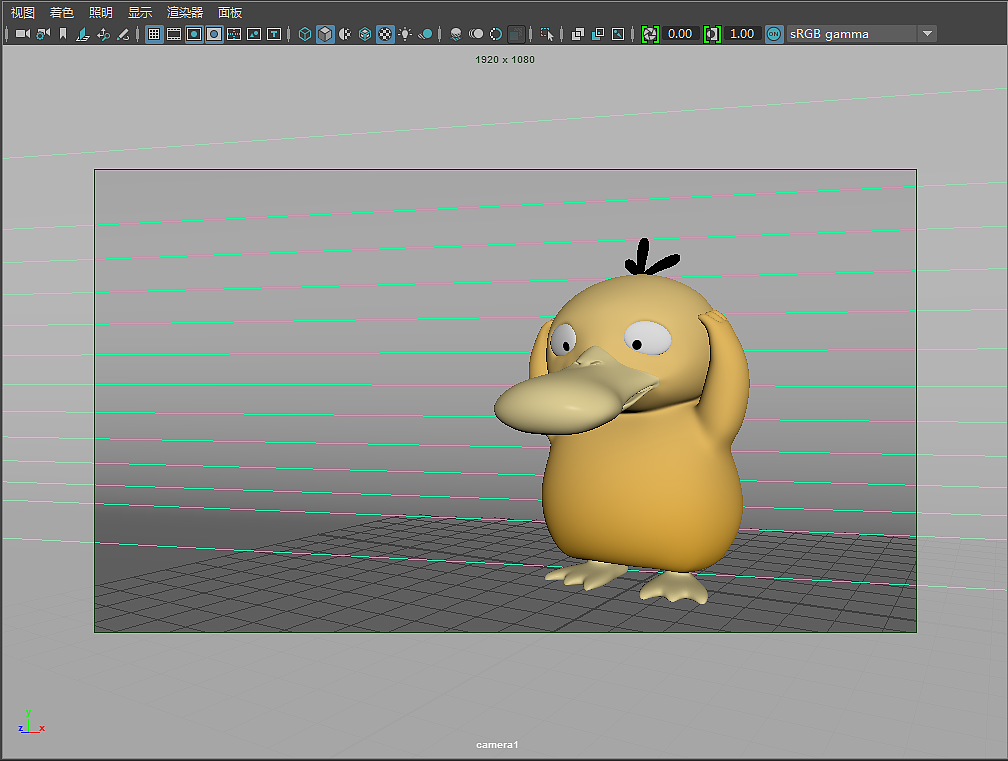
Task: Open the 视图 (View) menu
Action: tap(23, 13)
